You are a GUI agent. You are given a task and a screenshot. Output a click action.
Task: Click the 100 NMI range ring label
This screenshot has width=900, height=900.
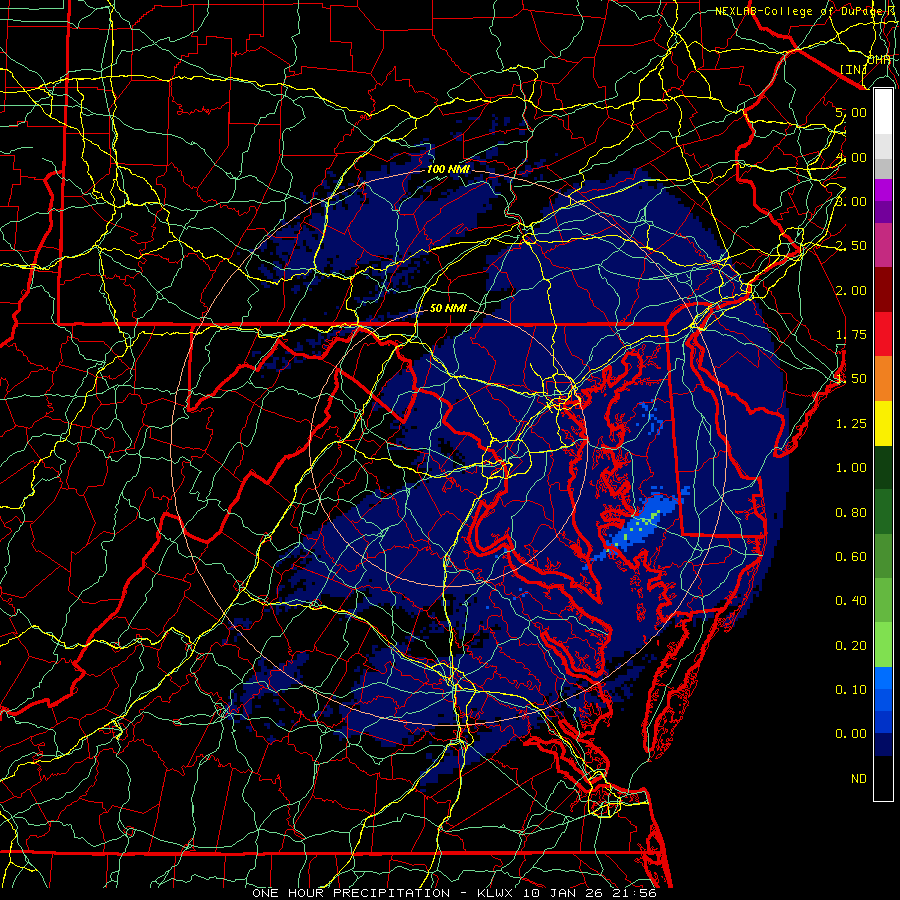[448, 169]
